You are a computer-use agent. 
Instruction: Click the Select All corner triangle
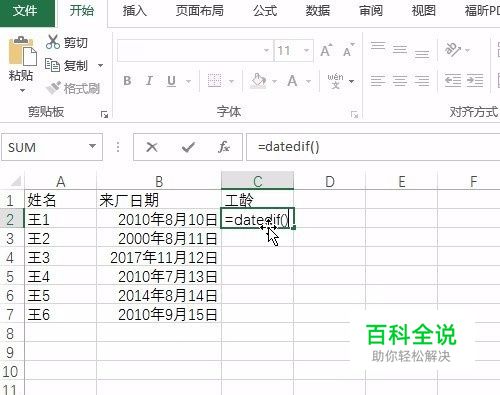click(15, 182)
